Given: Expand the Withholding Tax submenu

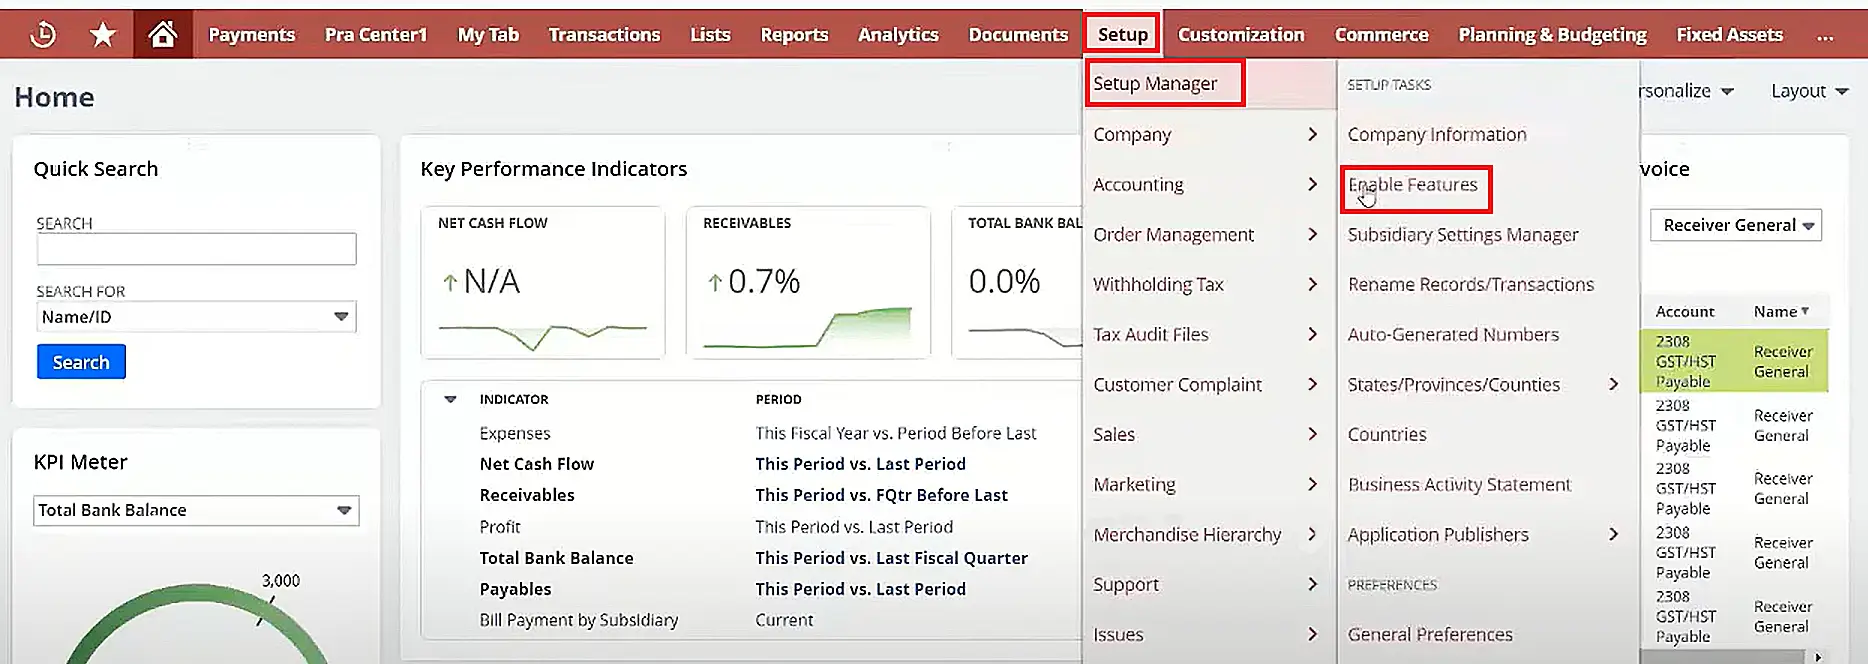Looking at the screenshot, I should pos(1208,284).
